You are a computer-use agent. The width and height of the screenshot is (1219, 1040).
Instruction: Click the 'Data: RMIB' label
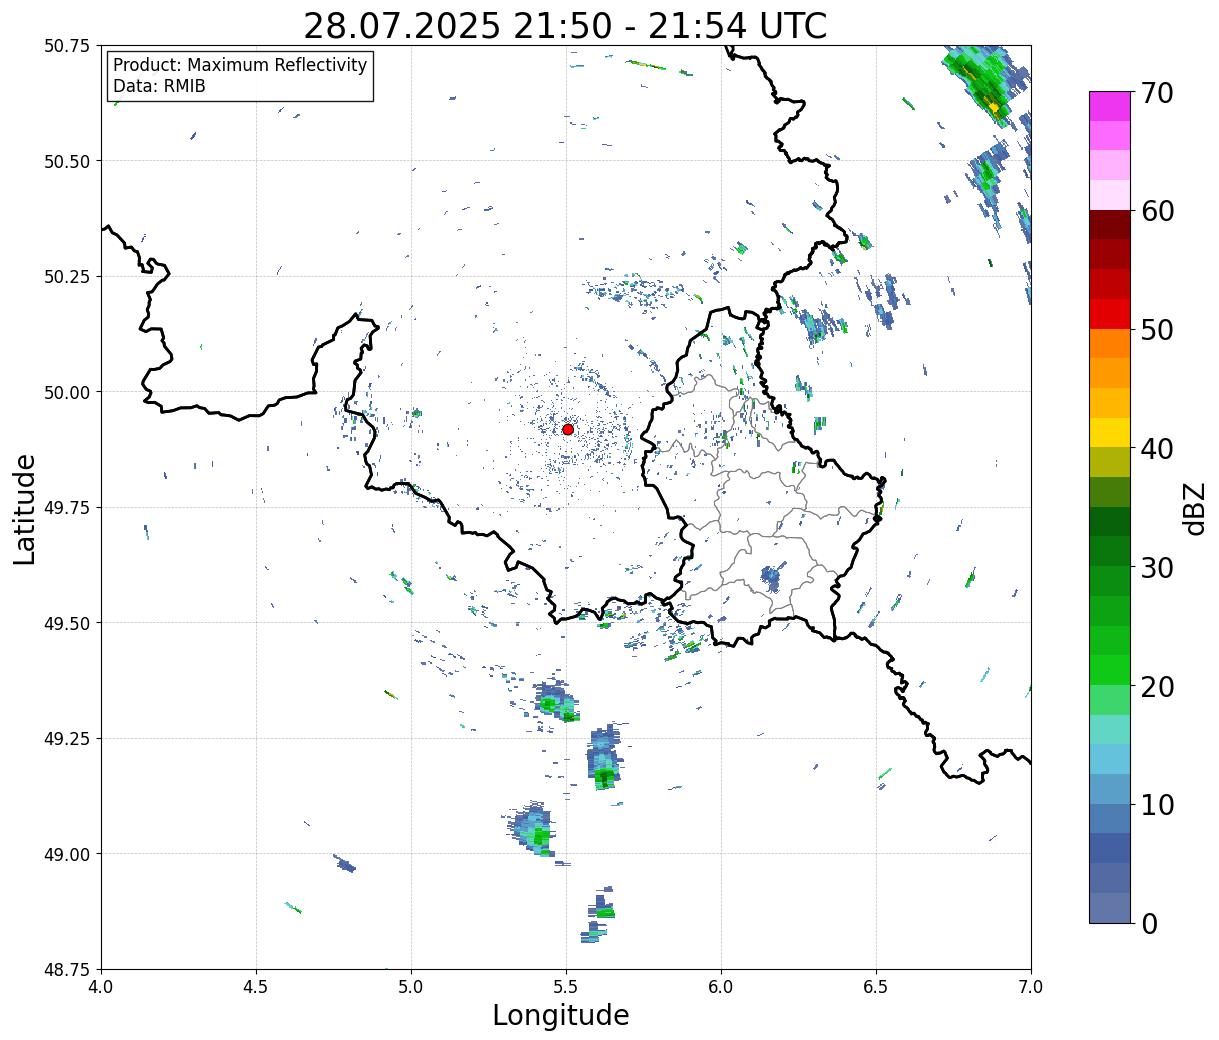coord(159,86)
